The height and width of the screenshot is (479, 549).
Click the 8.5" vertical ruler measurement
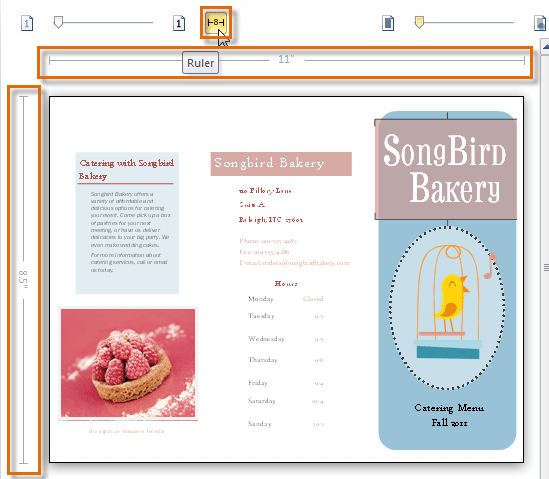tap(23, 279)
